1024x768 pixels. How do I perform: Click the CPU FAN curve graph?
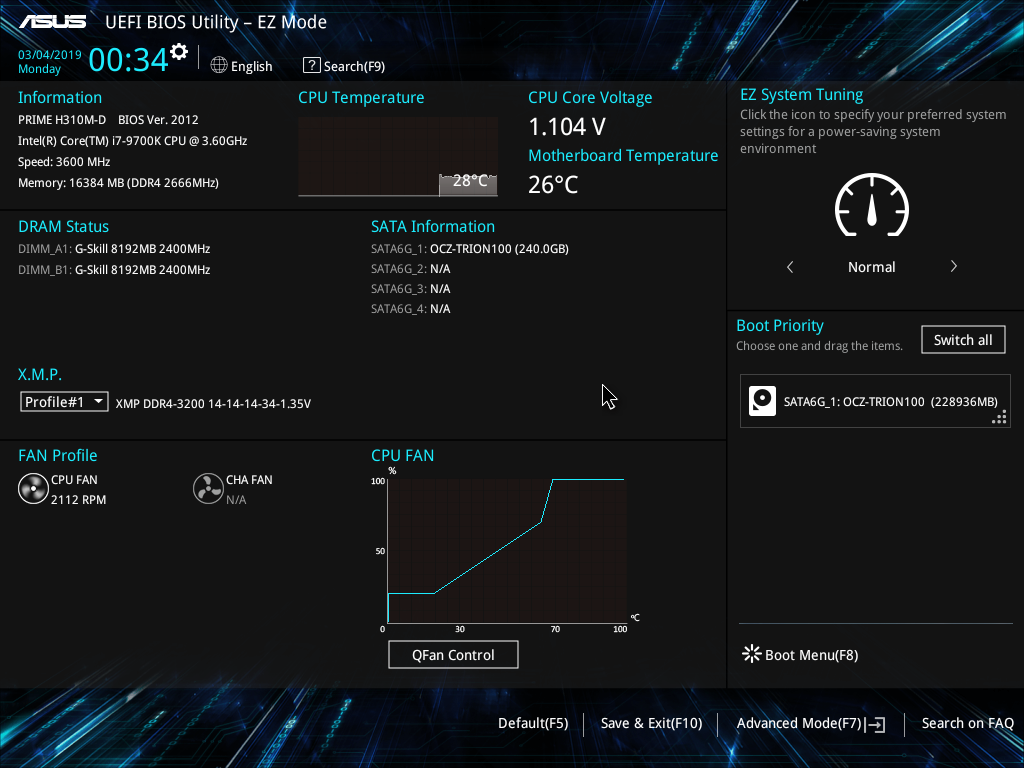pos(507,551)
